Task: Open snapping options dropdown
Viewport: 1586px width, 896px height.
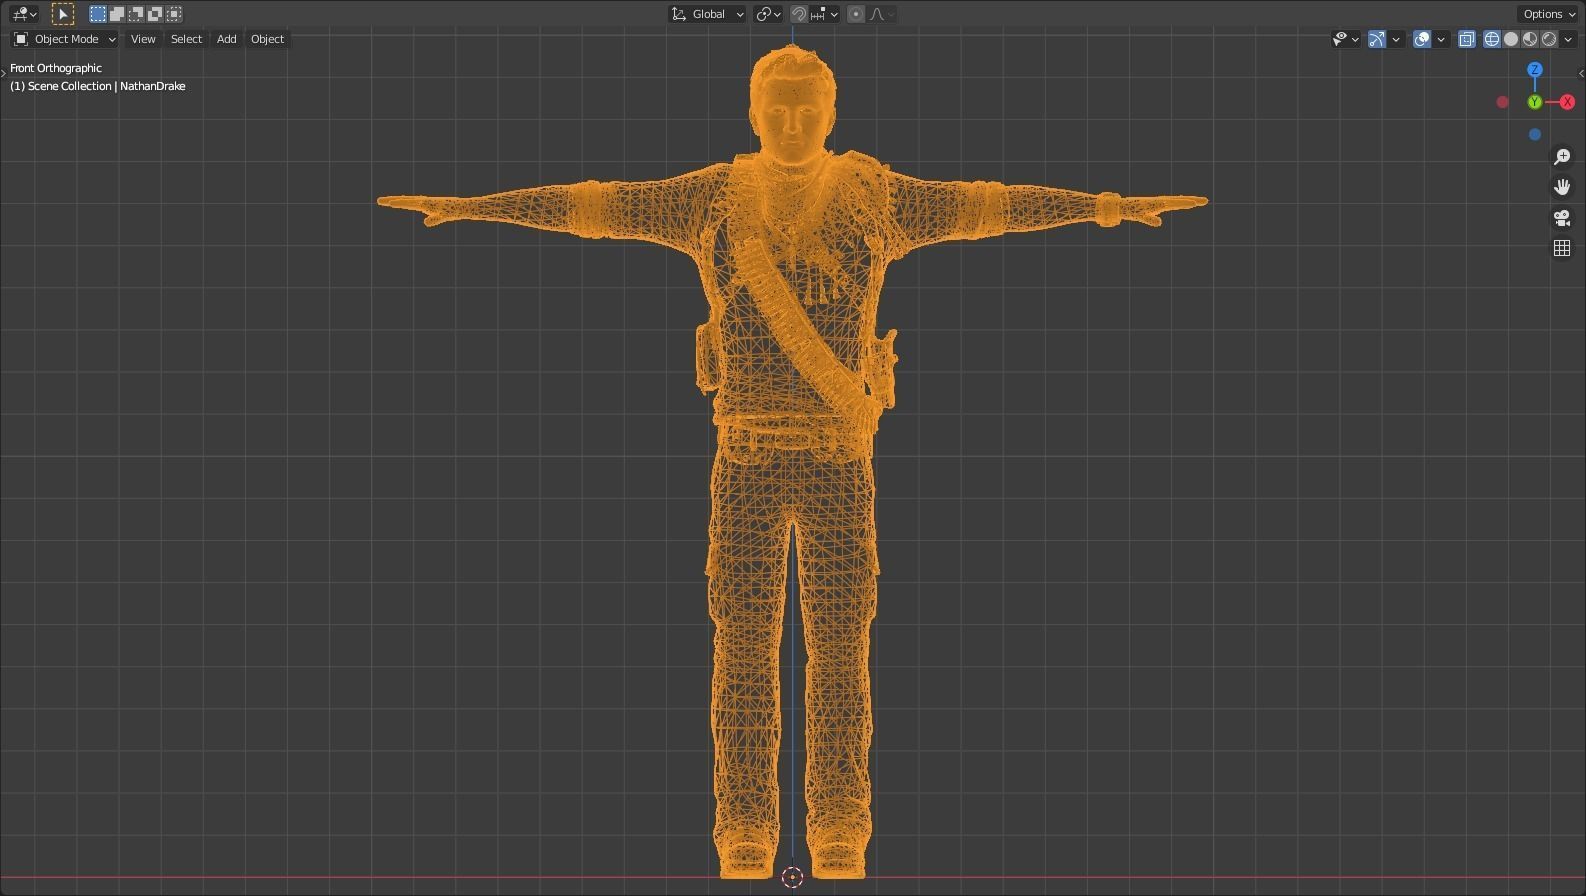Action: pos(825,14)
